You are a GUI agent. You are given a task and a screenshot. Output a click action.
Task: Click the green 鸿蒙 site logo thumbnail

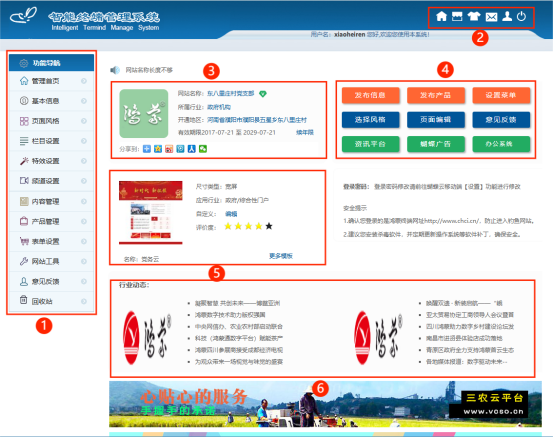coord(144,113)
